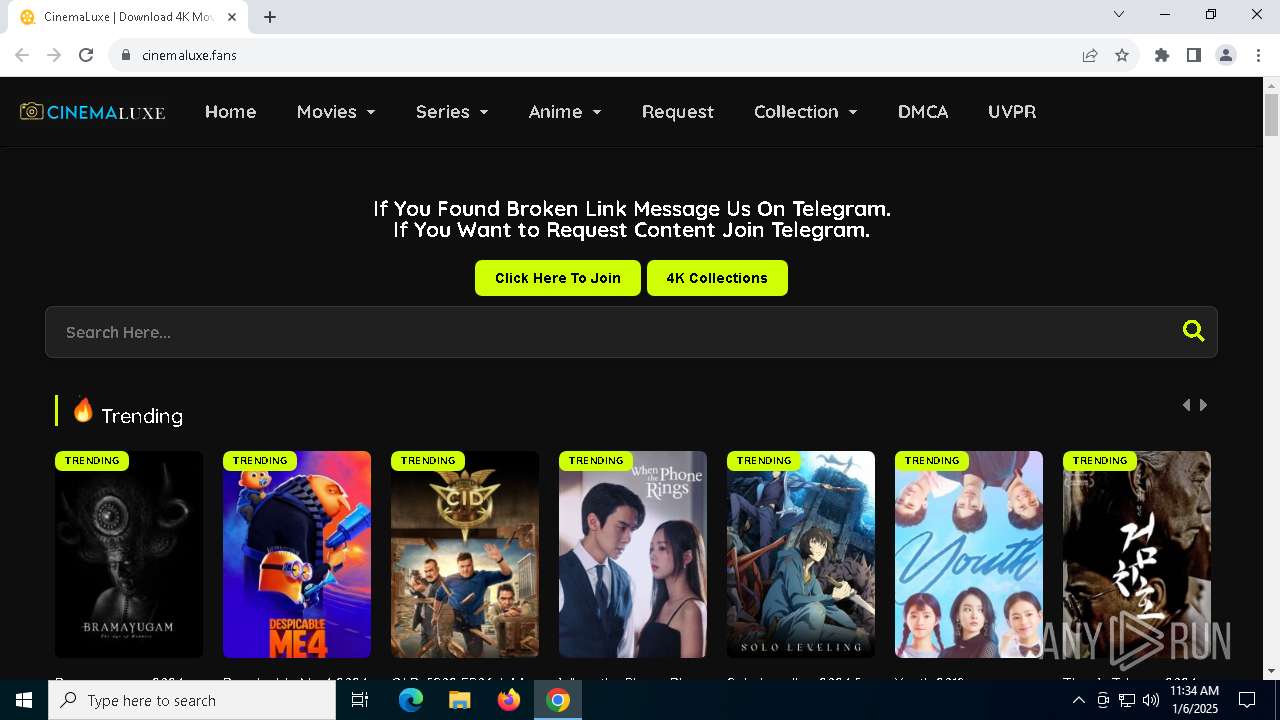Switch to Chrome on taskbar
Image resolution: width=1280 pixels, height=720 pixels.
558,700
